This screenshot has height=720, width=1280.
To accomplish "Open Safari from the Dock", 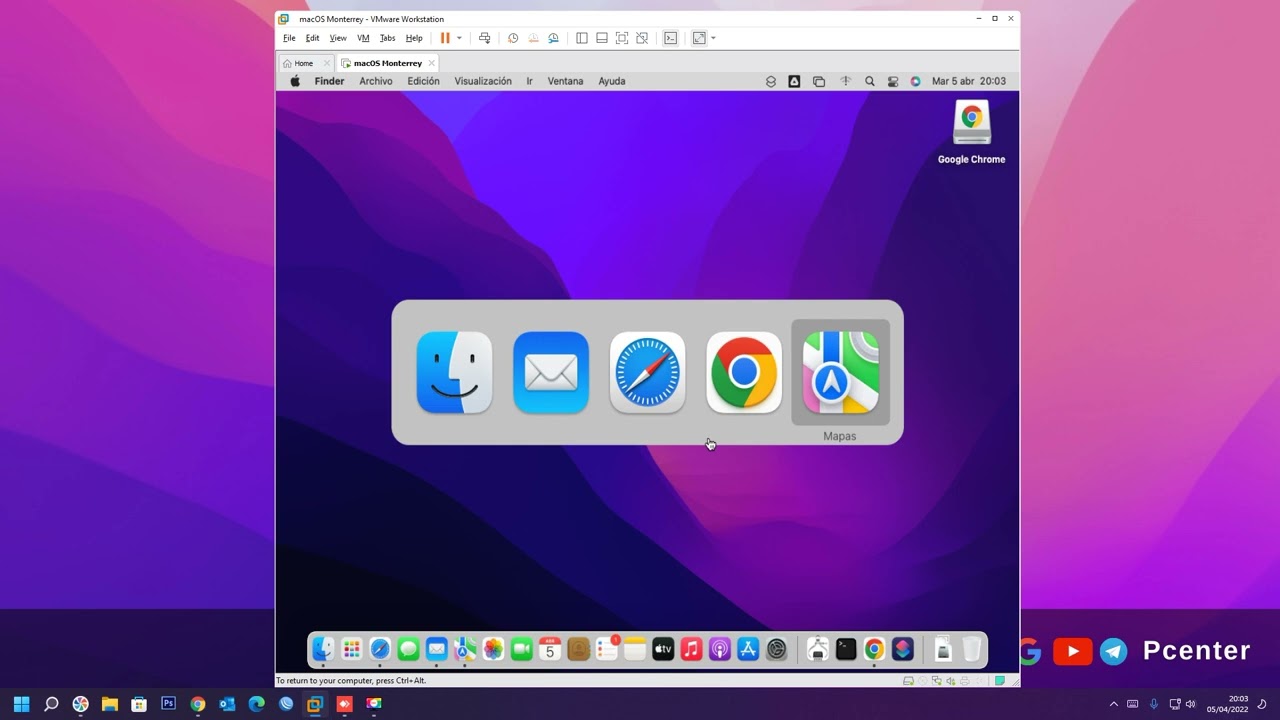I will tap(380, 650).
